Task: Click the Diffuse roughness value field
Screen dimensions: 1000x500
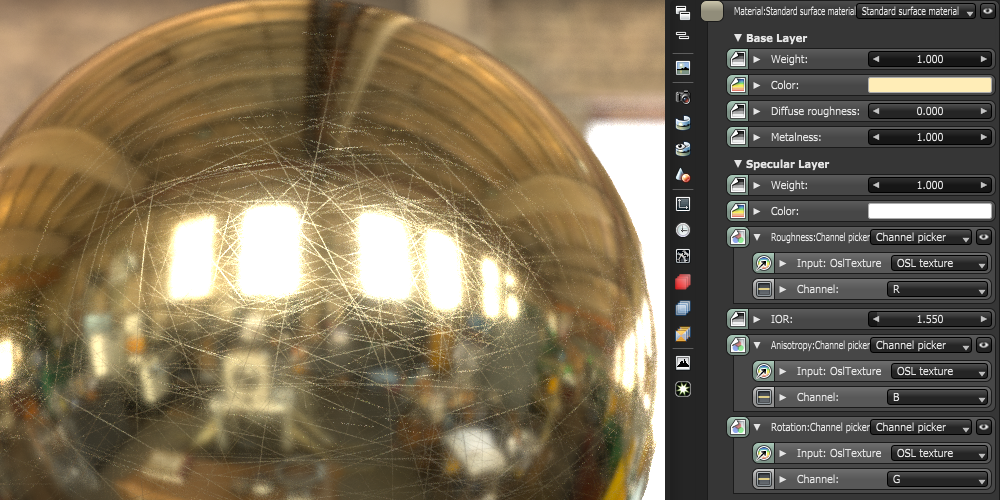Action: pos(929,111)
